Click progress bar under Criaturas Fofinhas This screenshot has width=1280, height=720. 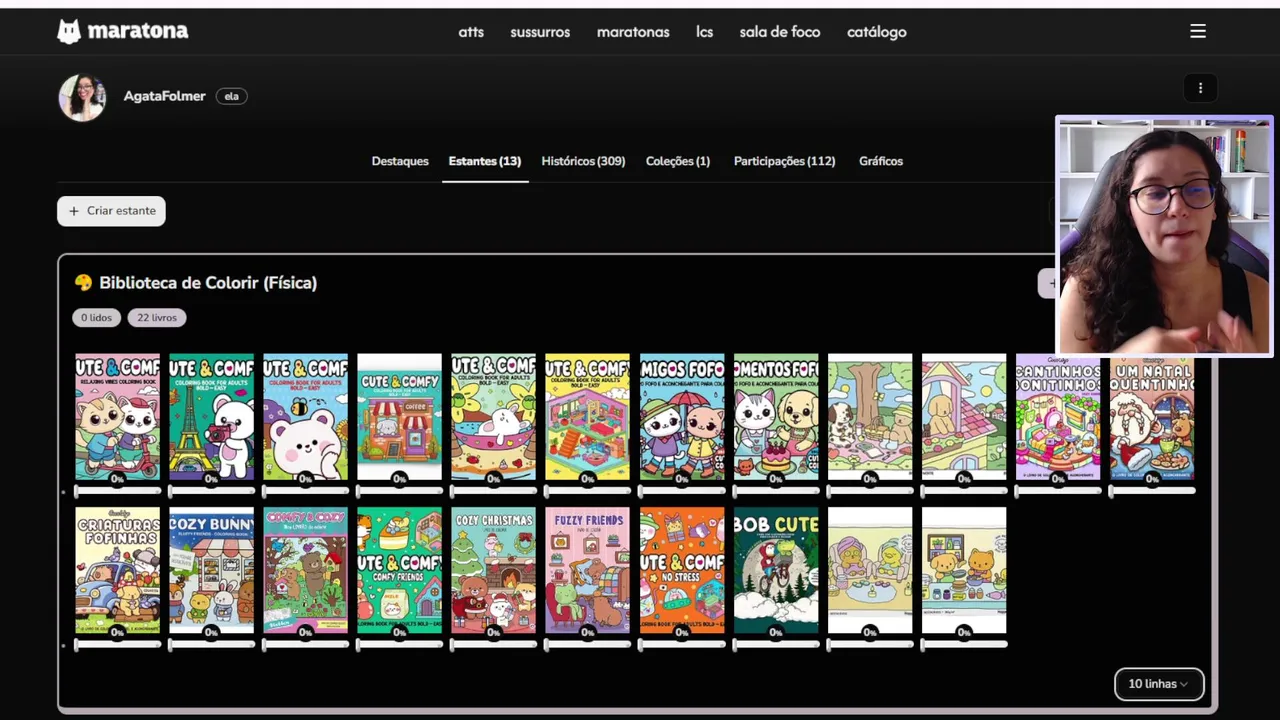click(117, 644)
